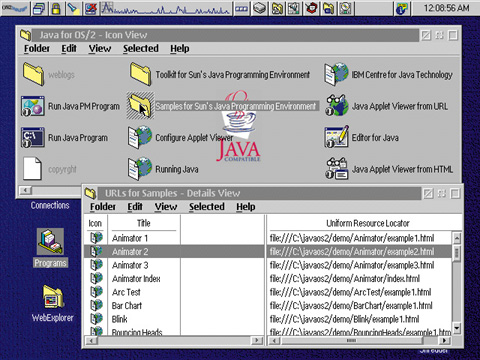This screenshot has height=360, width=480.
Task: Click the down arrow of the vertical scrollbar
Action: [457, 328]
